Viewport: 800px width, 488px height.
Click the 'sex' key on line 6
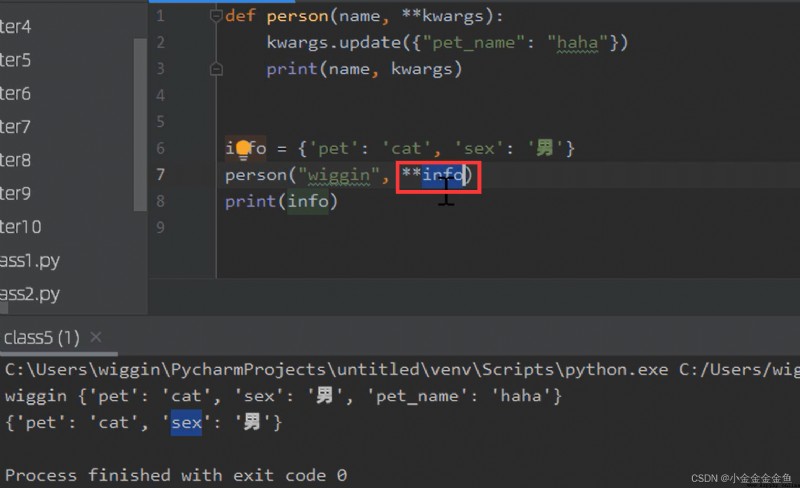[x=479, y=149]
